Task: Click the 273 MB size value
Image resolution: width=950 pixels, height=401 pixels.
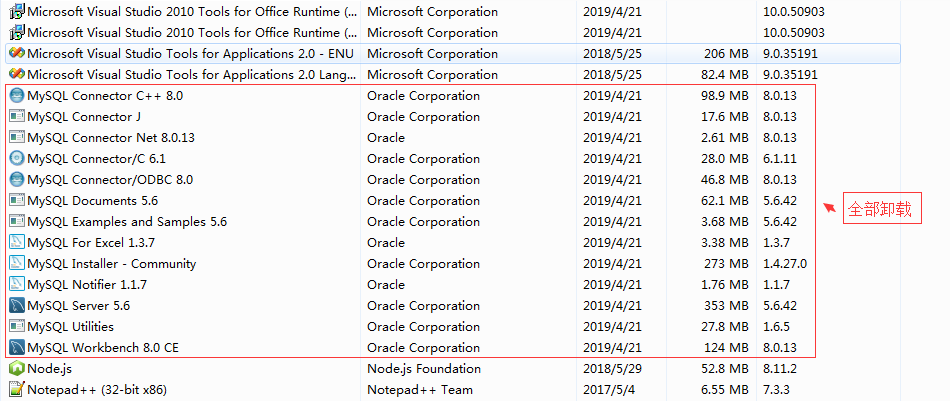Action: point(726,264)
